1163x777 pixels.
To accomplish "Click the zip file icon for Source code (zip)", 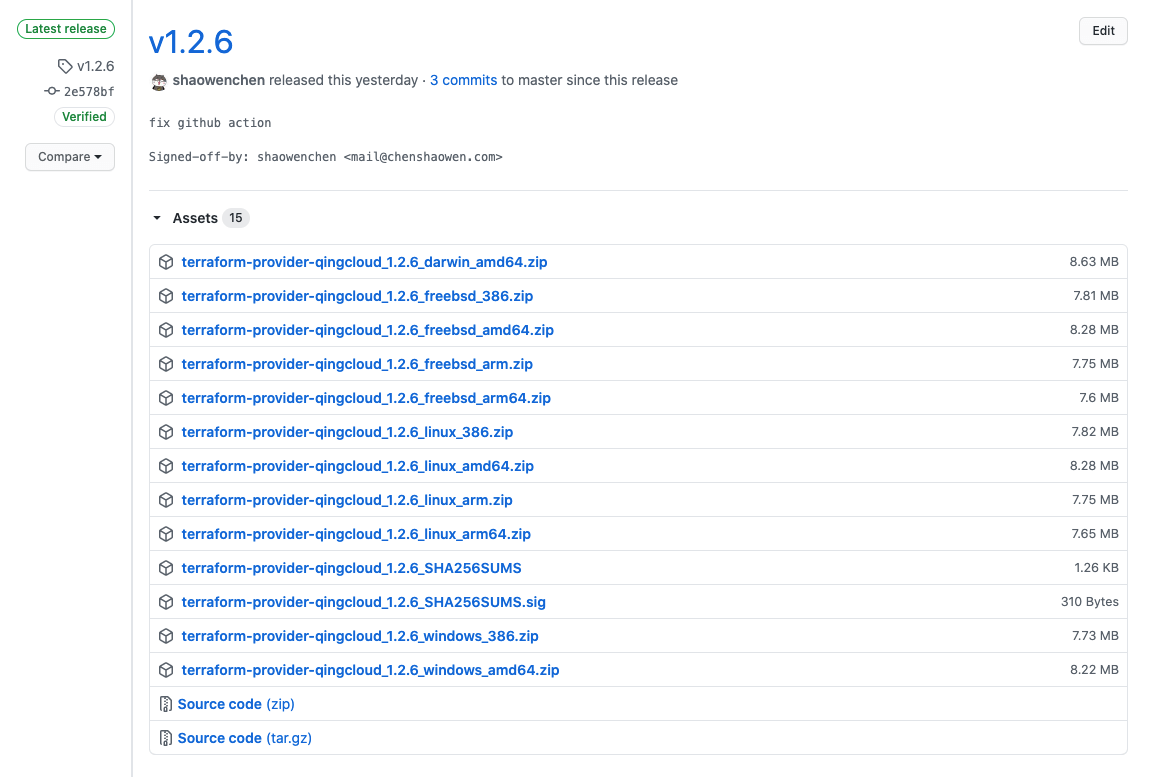I will point(165,704).
